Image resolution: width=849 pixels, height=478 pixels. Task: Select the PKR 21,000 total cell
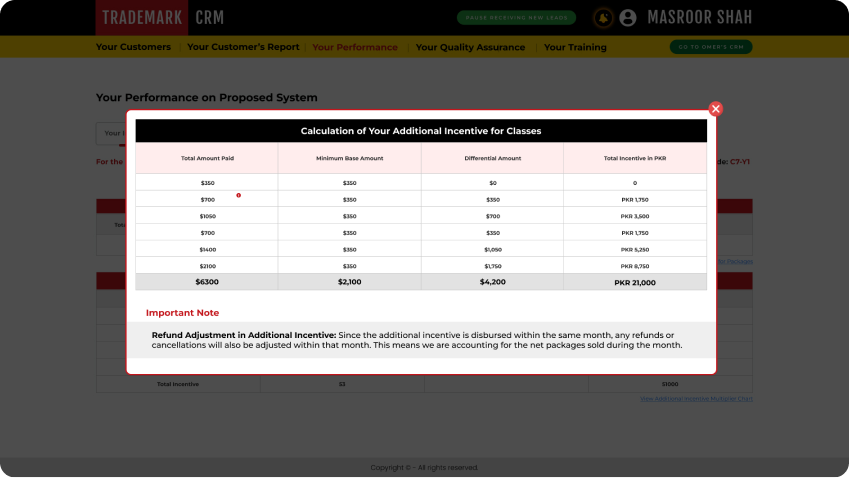point(634,283)
